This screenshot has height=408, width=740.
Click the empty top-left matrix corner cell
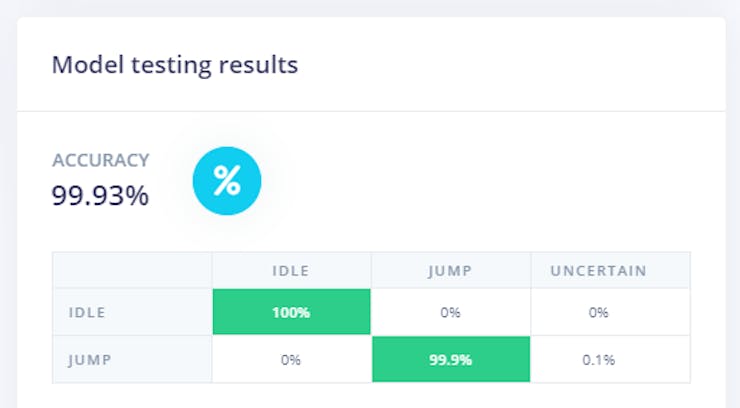132,270
